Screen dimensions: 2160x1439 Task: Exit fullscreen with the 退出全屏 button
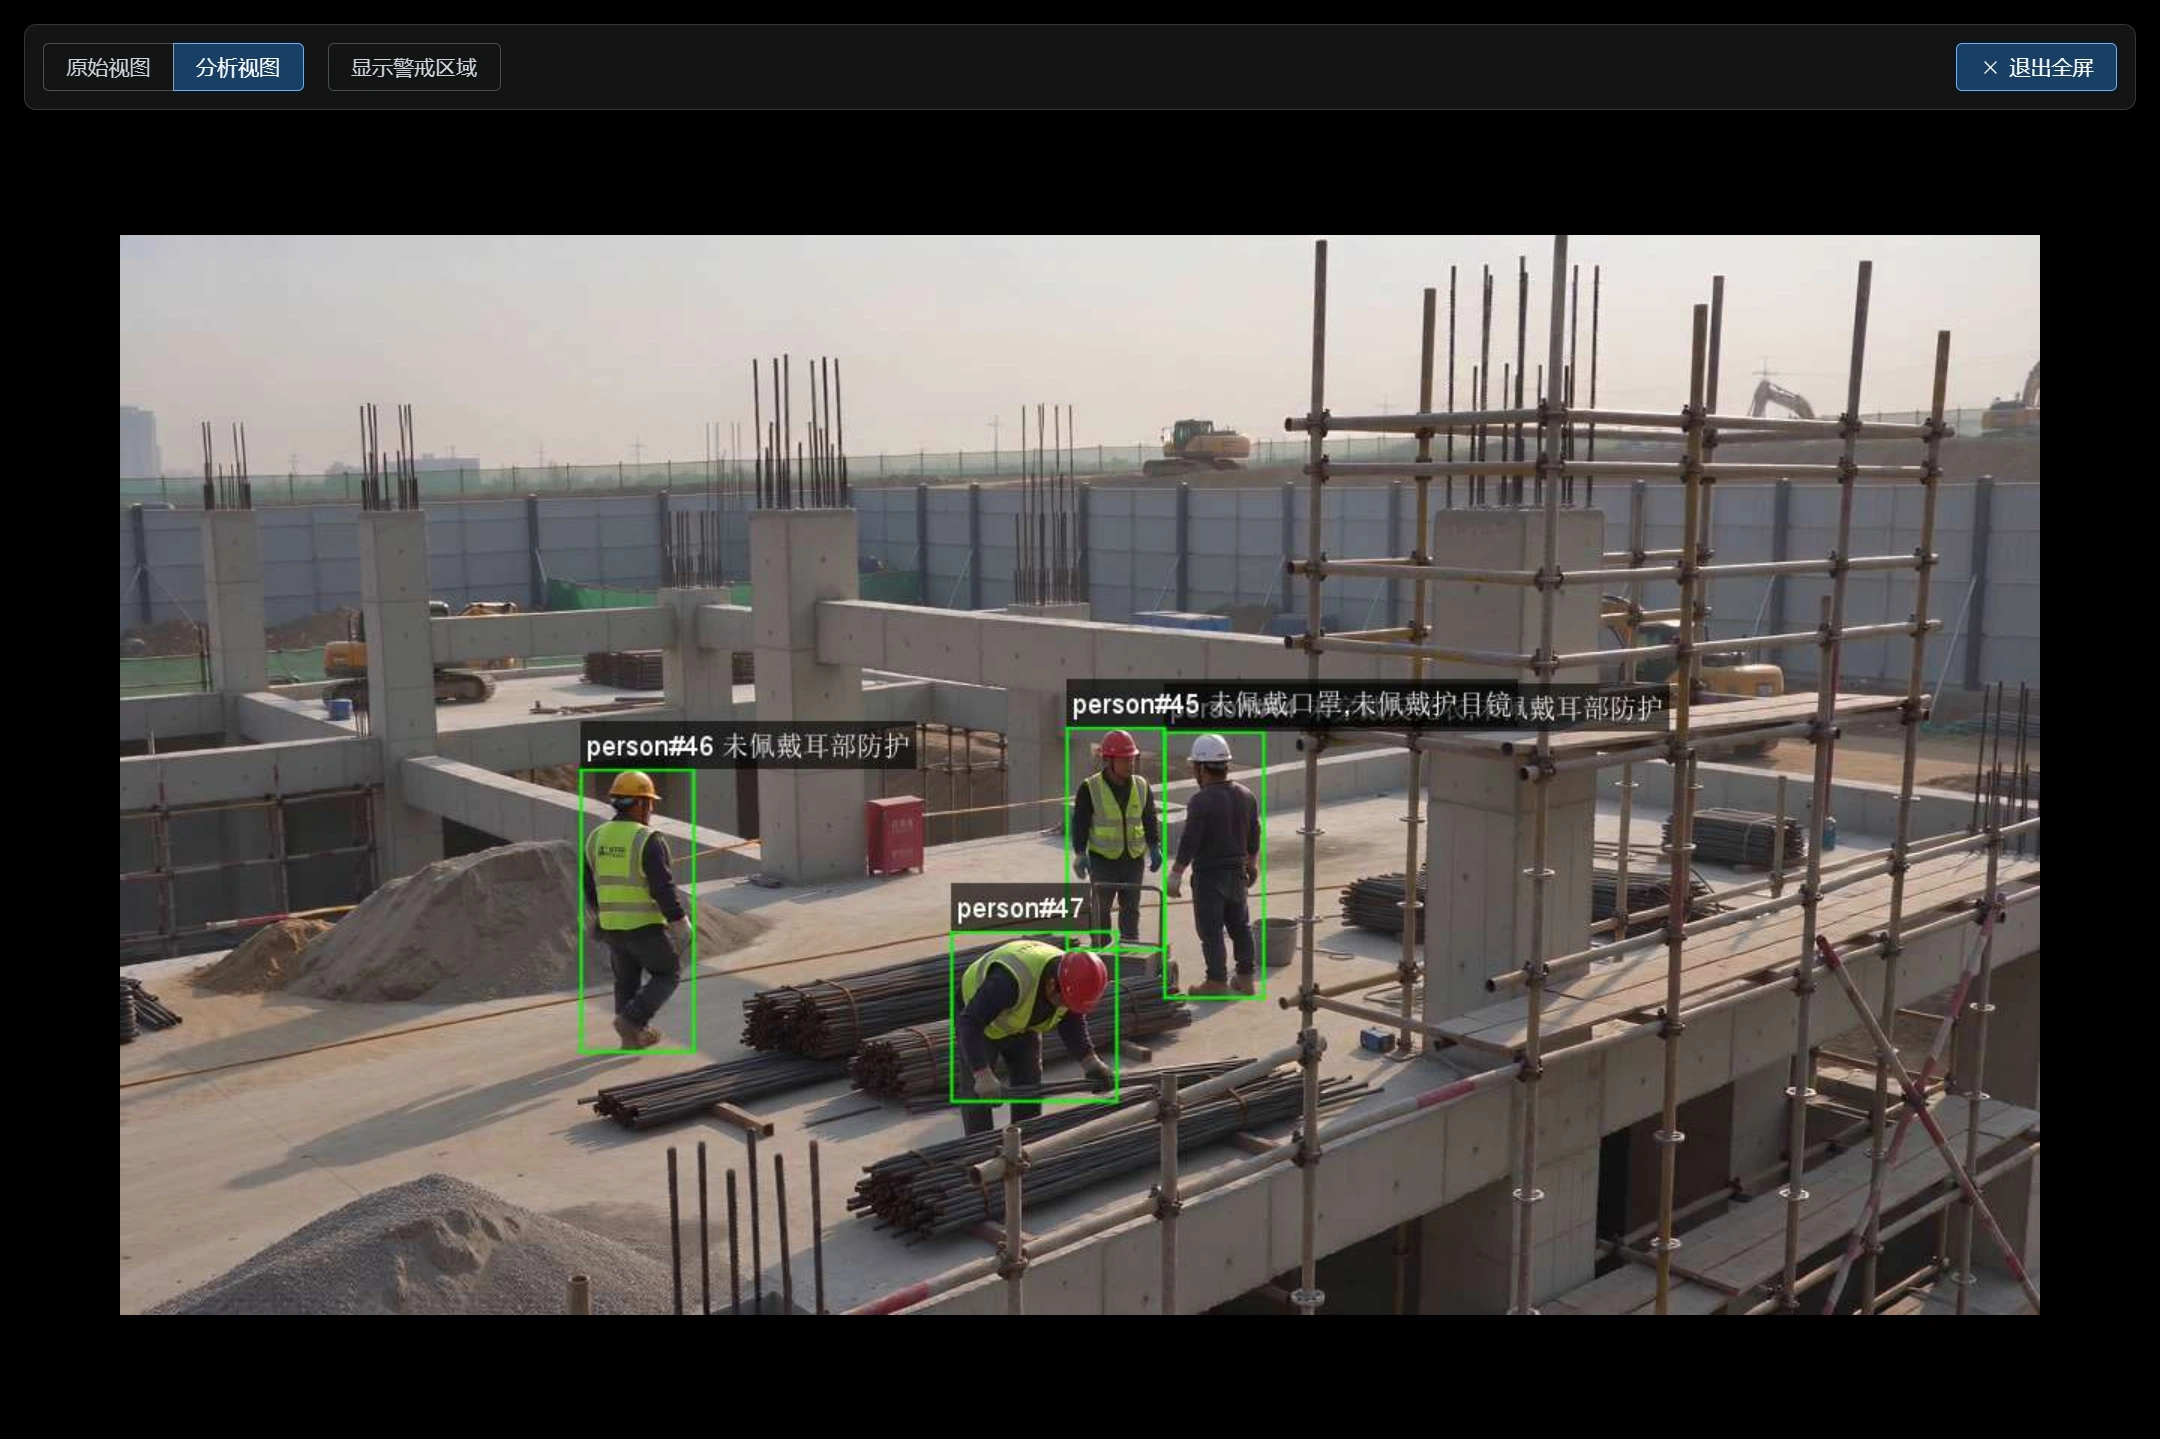click(x=2036, y=67)
